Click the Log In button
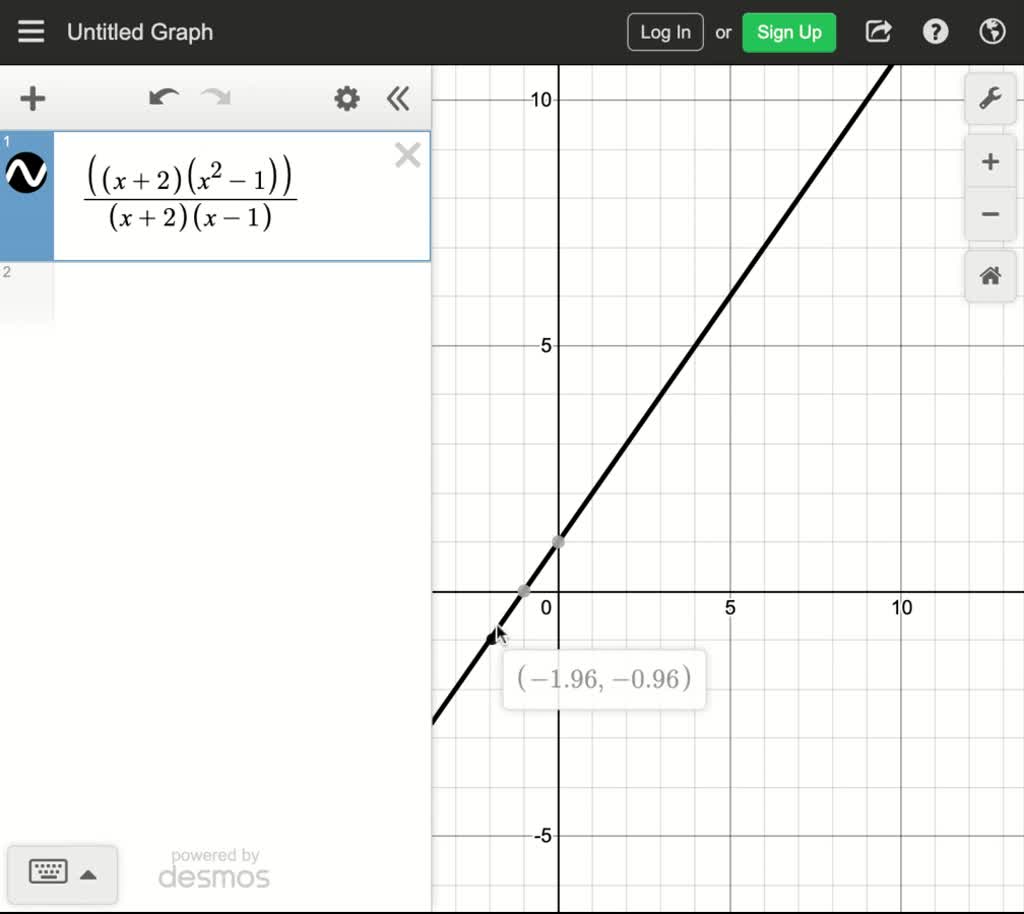The image size is (1024, 914). [x=665, y=31]
